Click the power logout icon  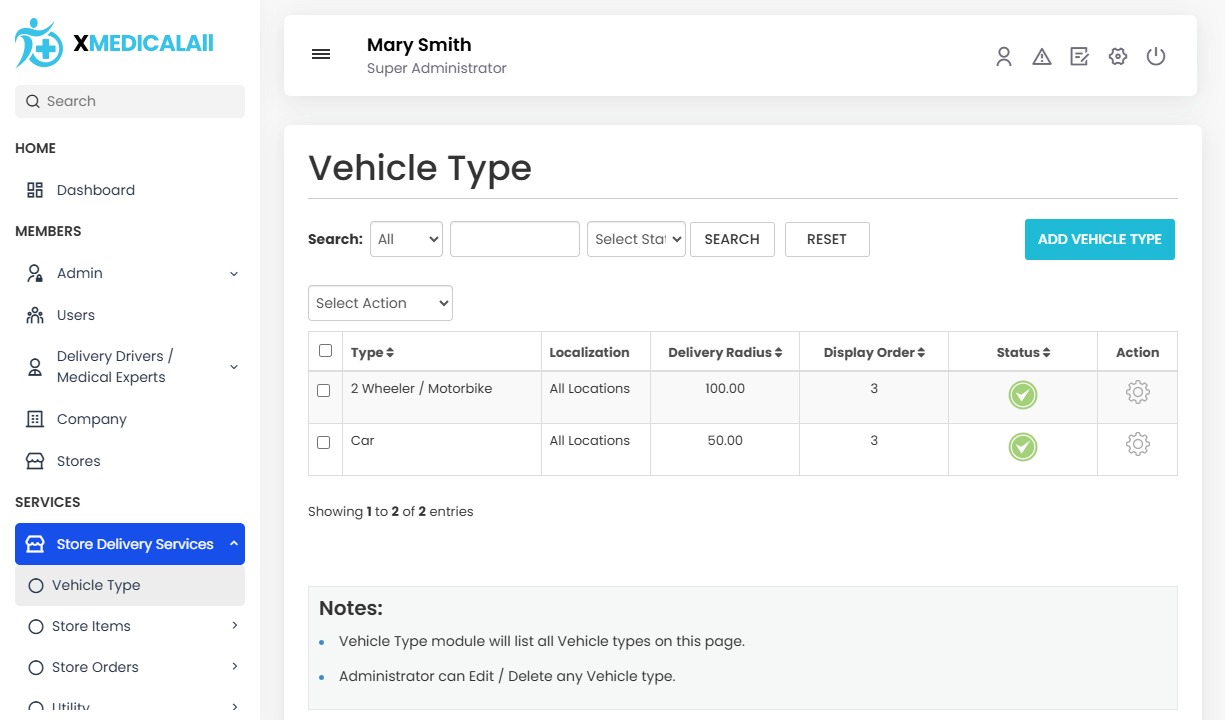[x=1156, y=57]
